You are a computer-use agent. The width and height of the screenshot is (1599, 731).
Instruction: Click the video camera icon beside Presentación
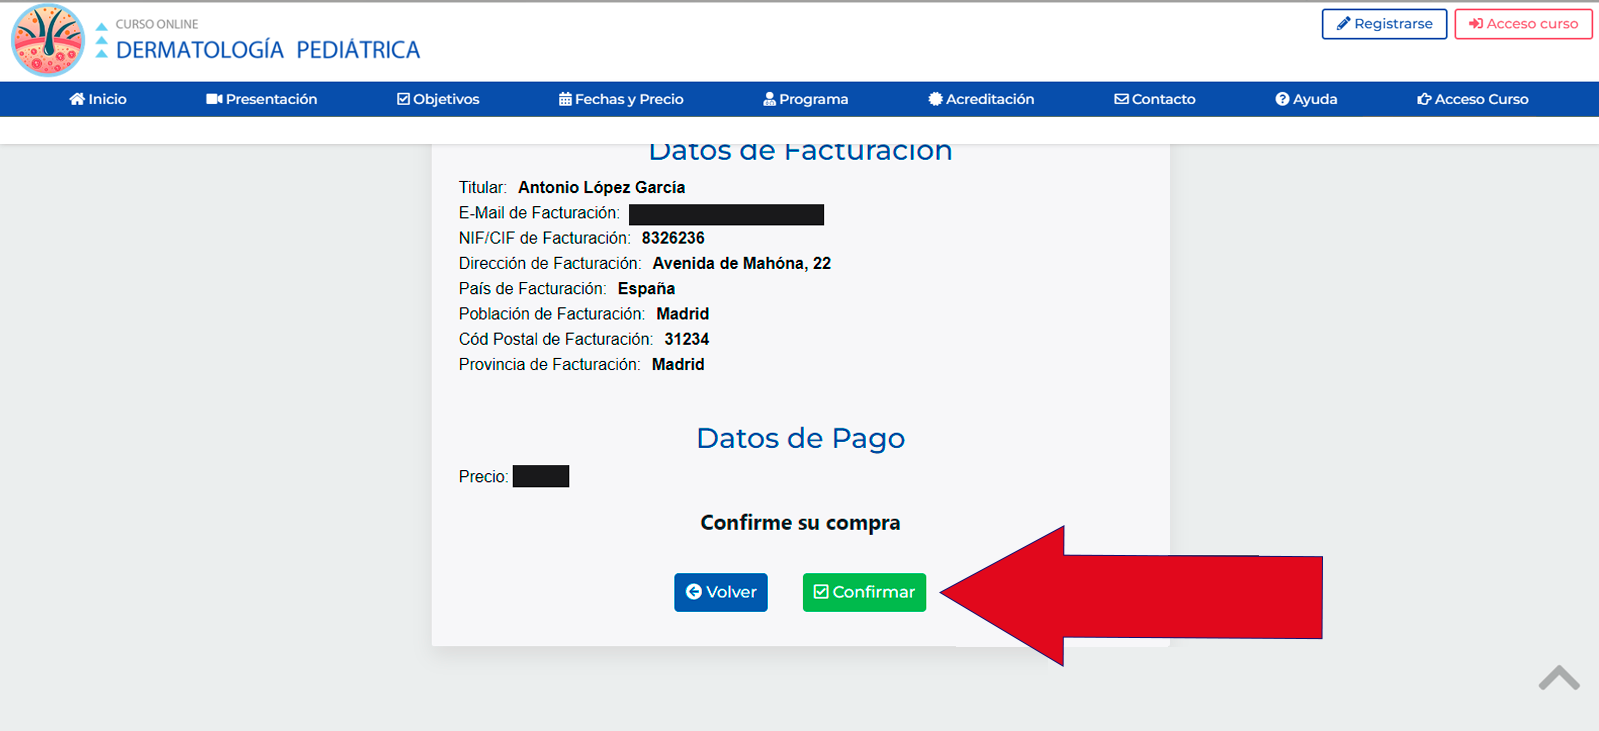[214, 99]
